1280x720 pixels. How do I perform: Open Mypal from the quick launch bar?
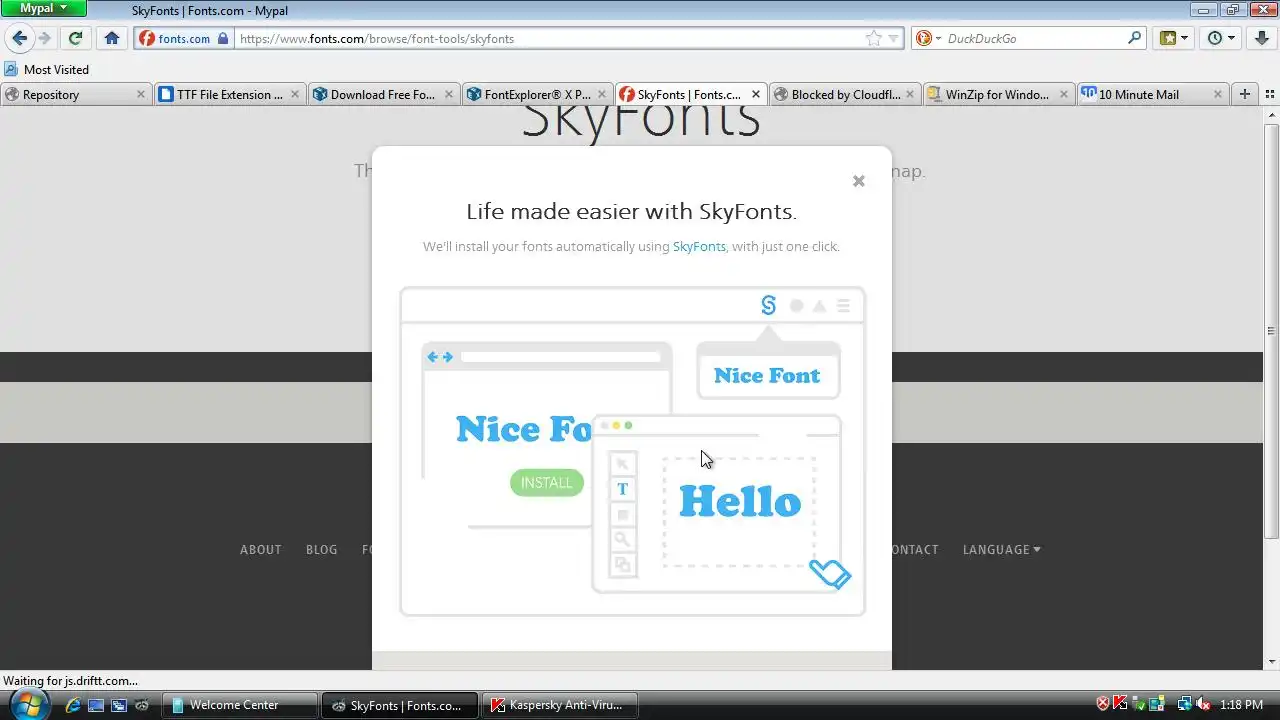click(141, 705)
